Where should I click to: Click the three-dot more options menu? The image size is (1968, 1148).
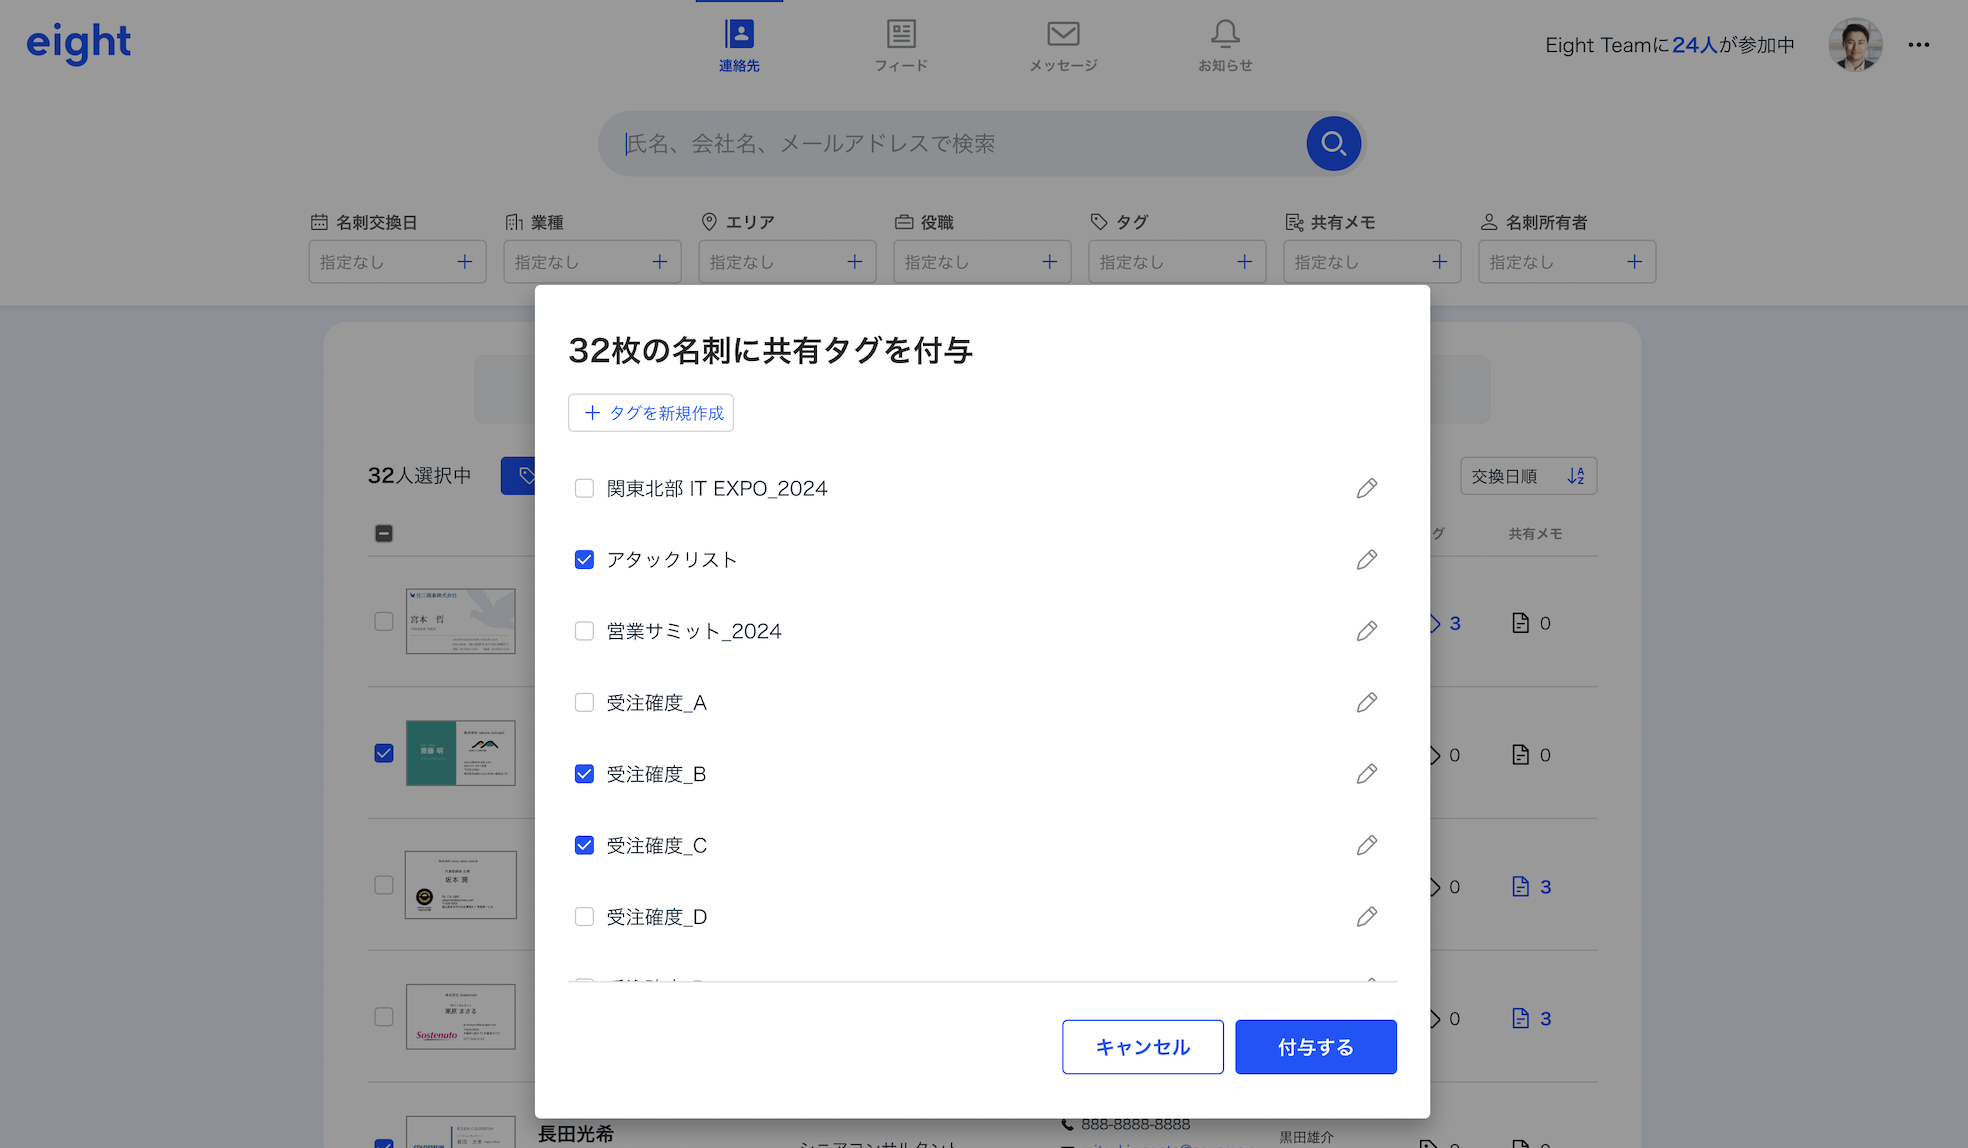1918,45
